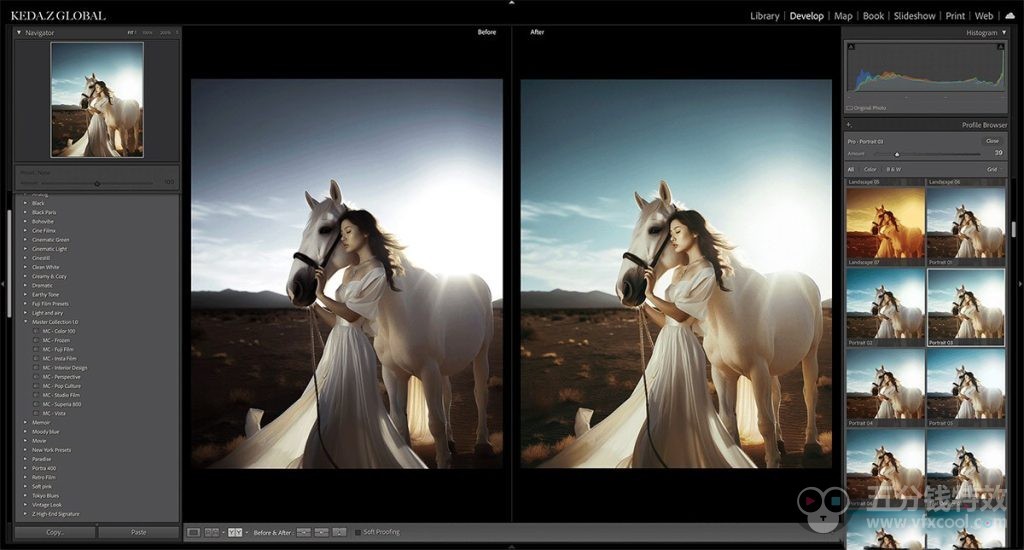
Task: Adjust the preset Amount slider in left panel
Action: (x=97, y=184)
